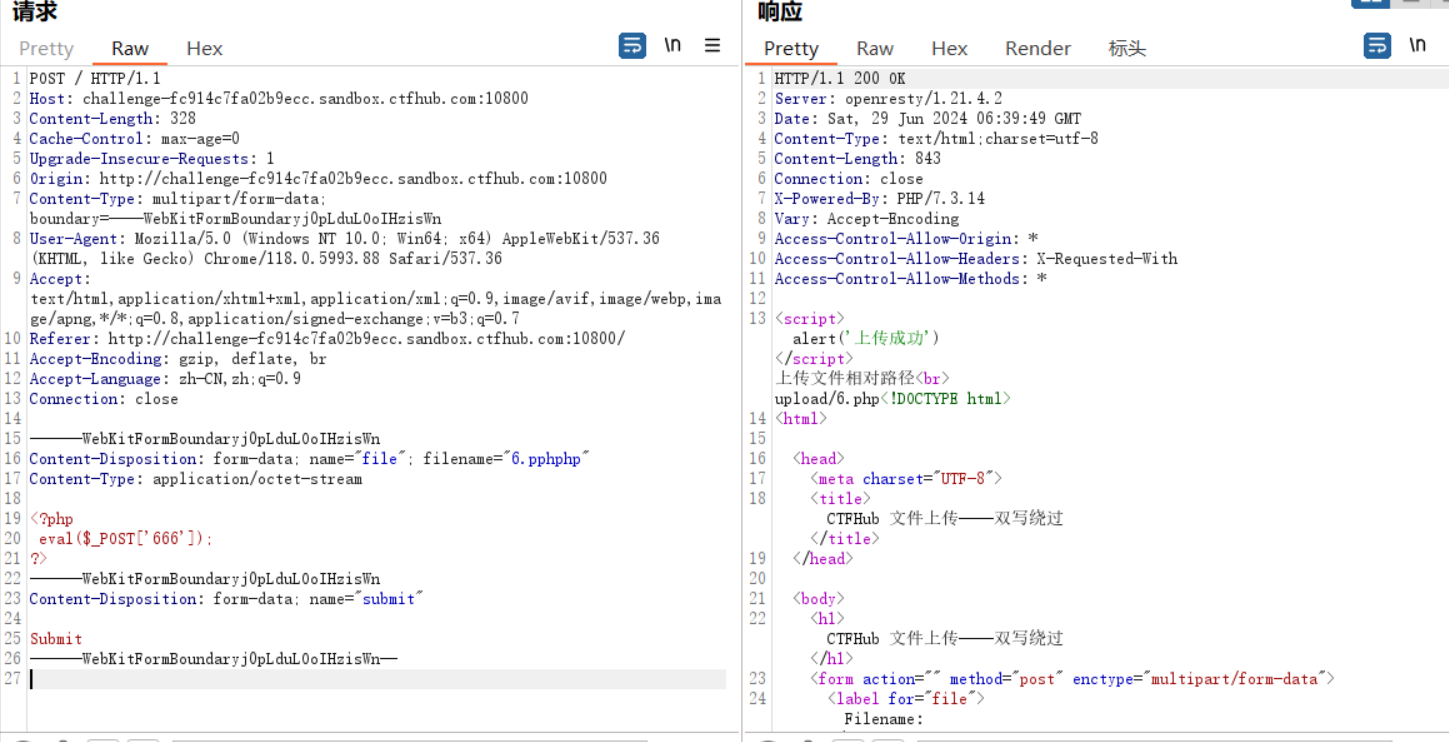
Task: Click 'HTTP/1.1 200 OK' status line
Action: point(840,78)
